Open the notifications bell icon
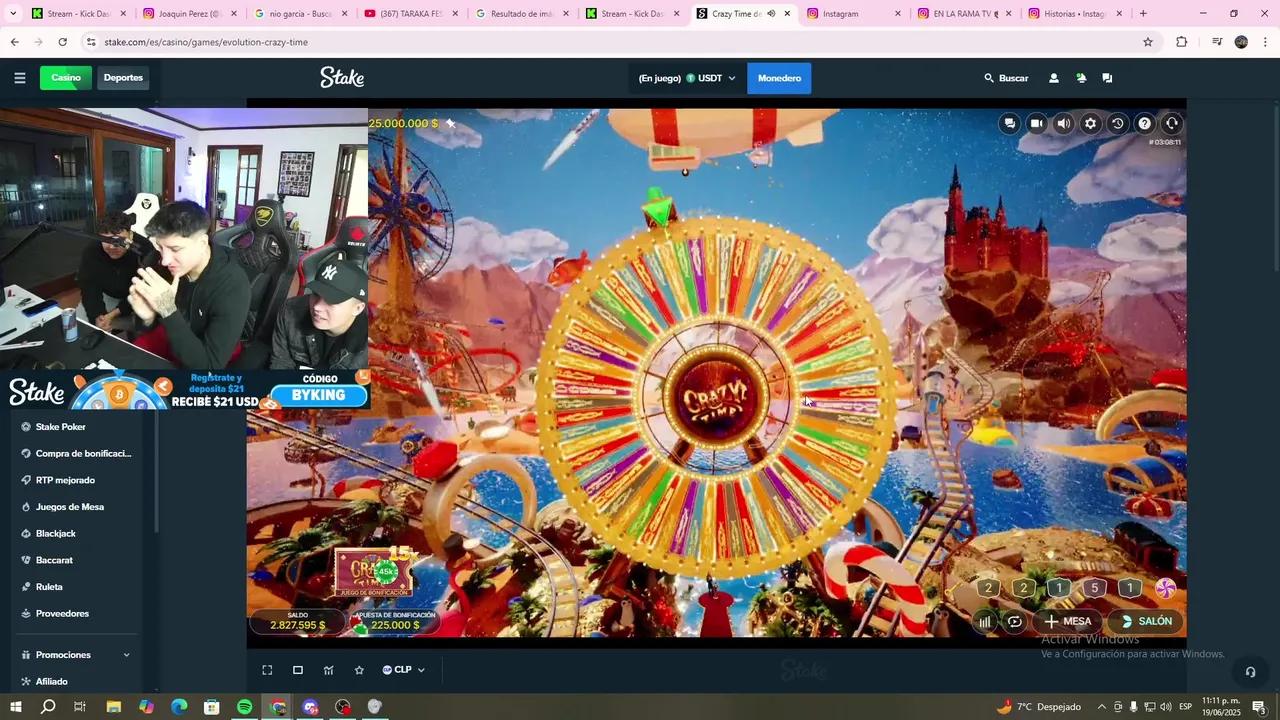The width and height of the screenshot is (1280, 720). [x=1081, y=78]
